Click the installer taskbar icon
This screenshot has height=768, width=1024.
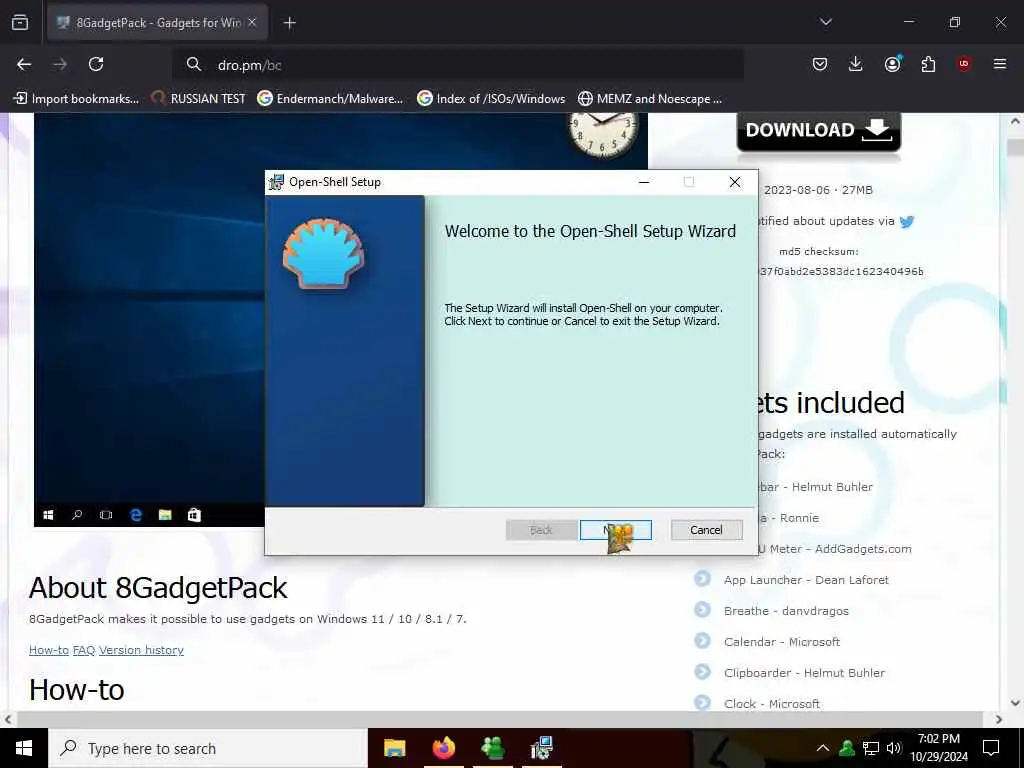pos(541,748)
